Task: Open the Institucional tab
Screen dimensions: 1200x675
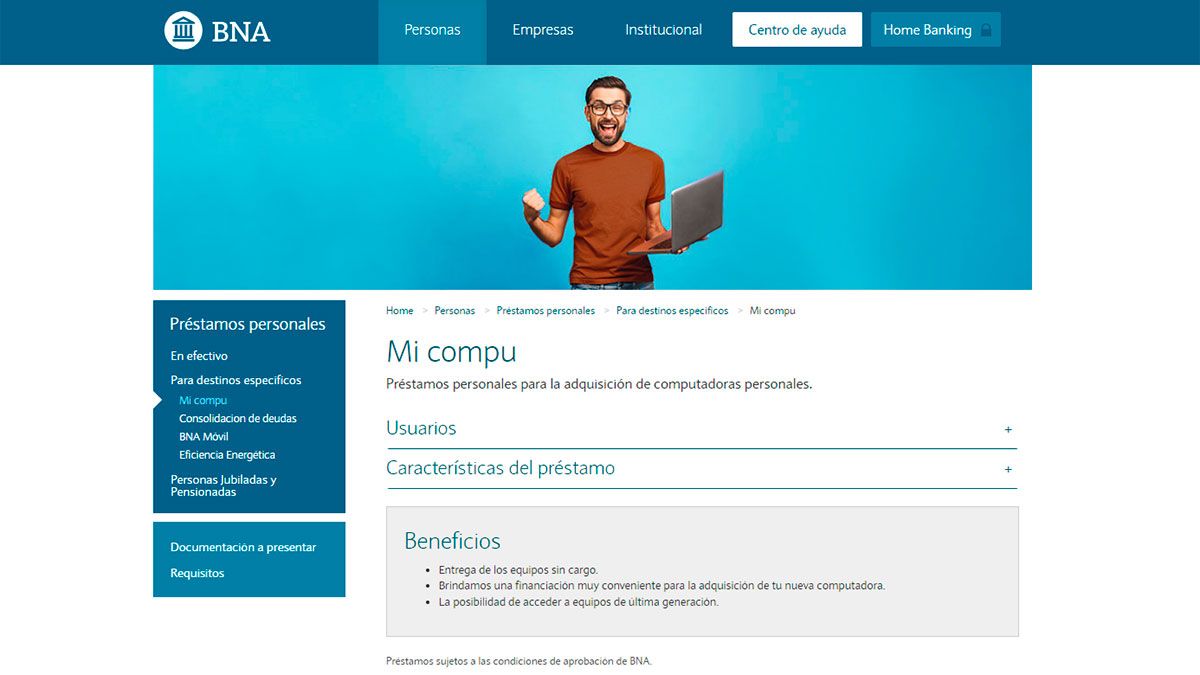Action: tap(664, 30)
